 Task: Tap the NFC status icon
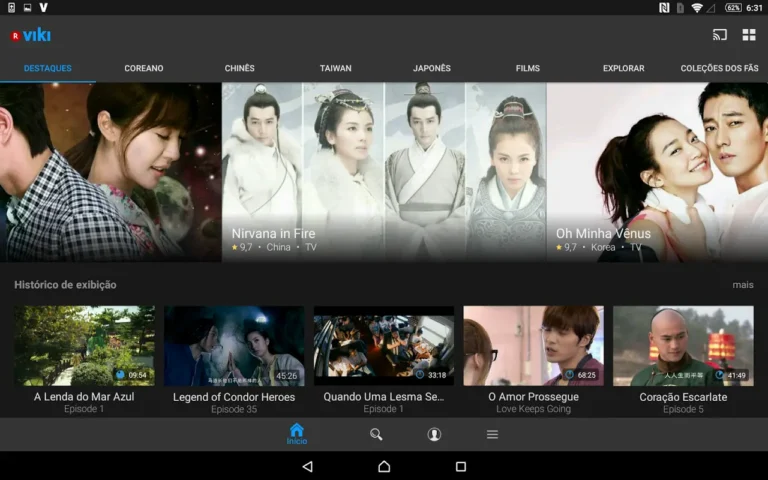point(664,7)
